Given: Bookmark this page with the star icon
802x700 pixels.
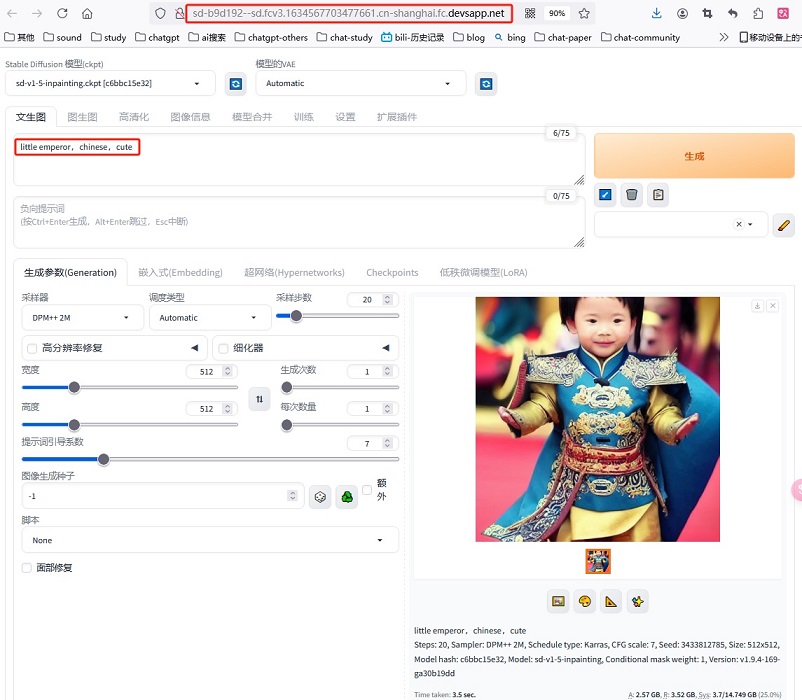Looking at the screenshot, I should (x=584, y=13).
